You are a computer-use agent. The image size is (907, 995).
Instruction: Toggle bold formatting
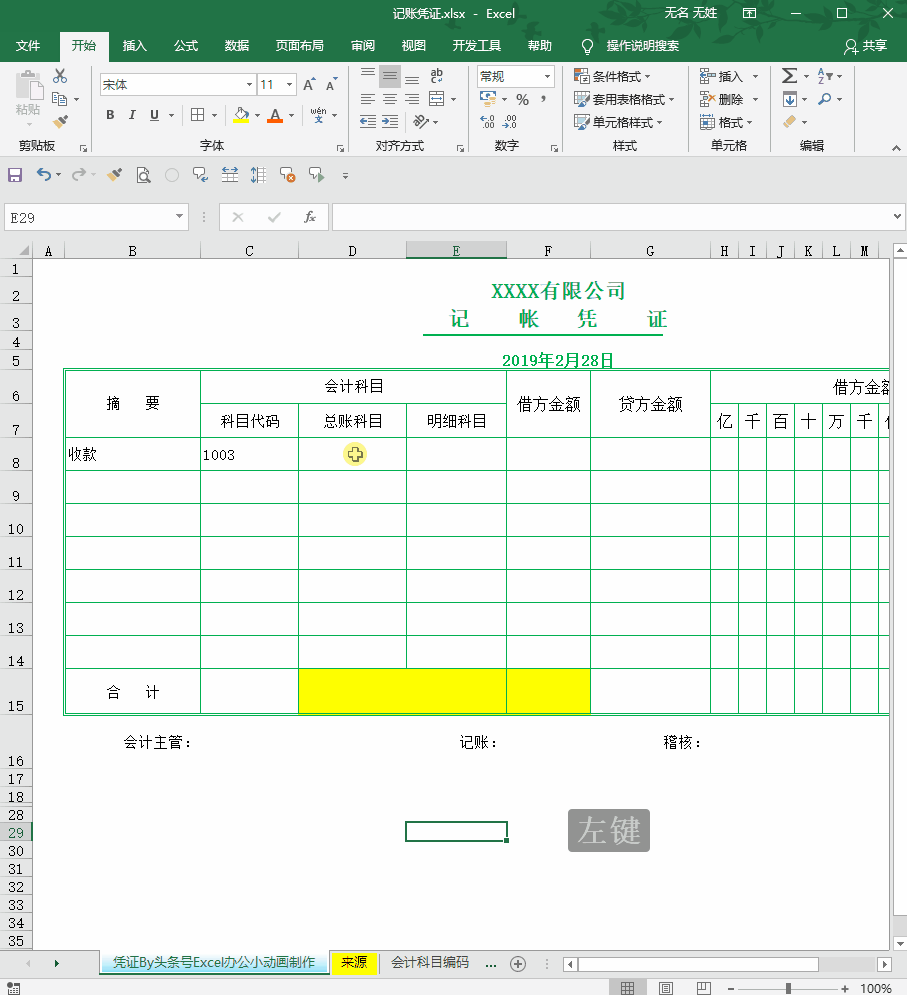110,115
